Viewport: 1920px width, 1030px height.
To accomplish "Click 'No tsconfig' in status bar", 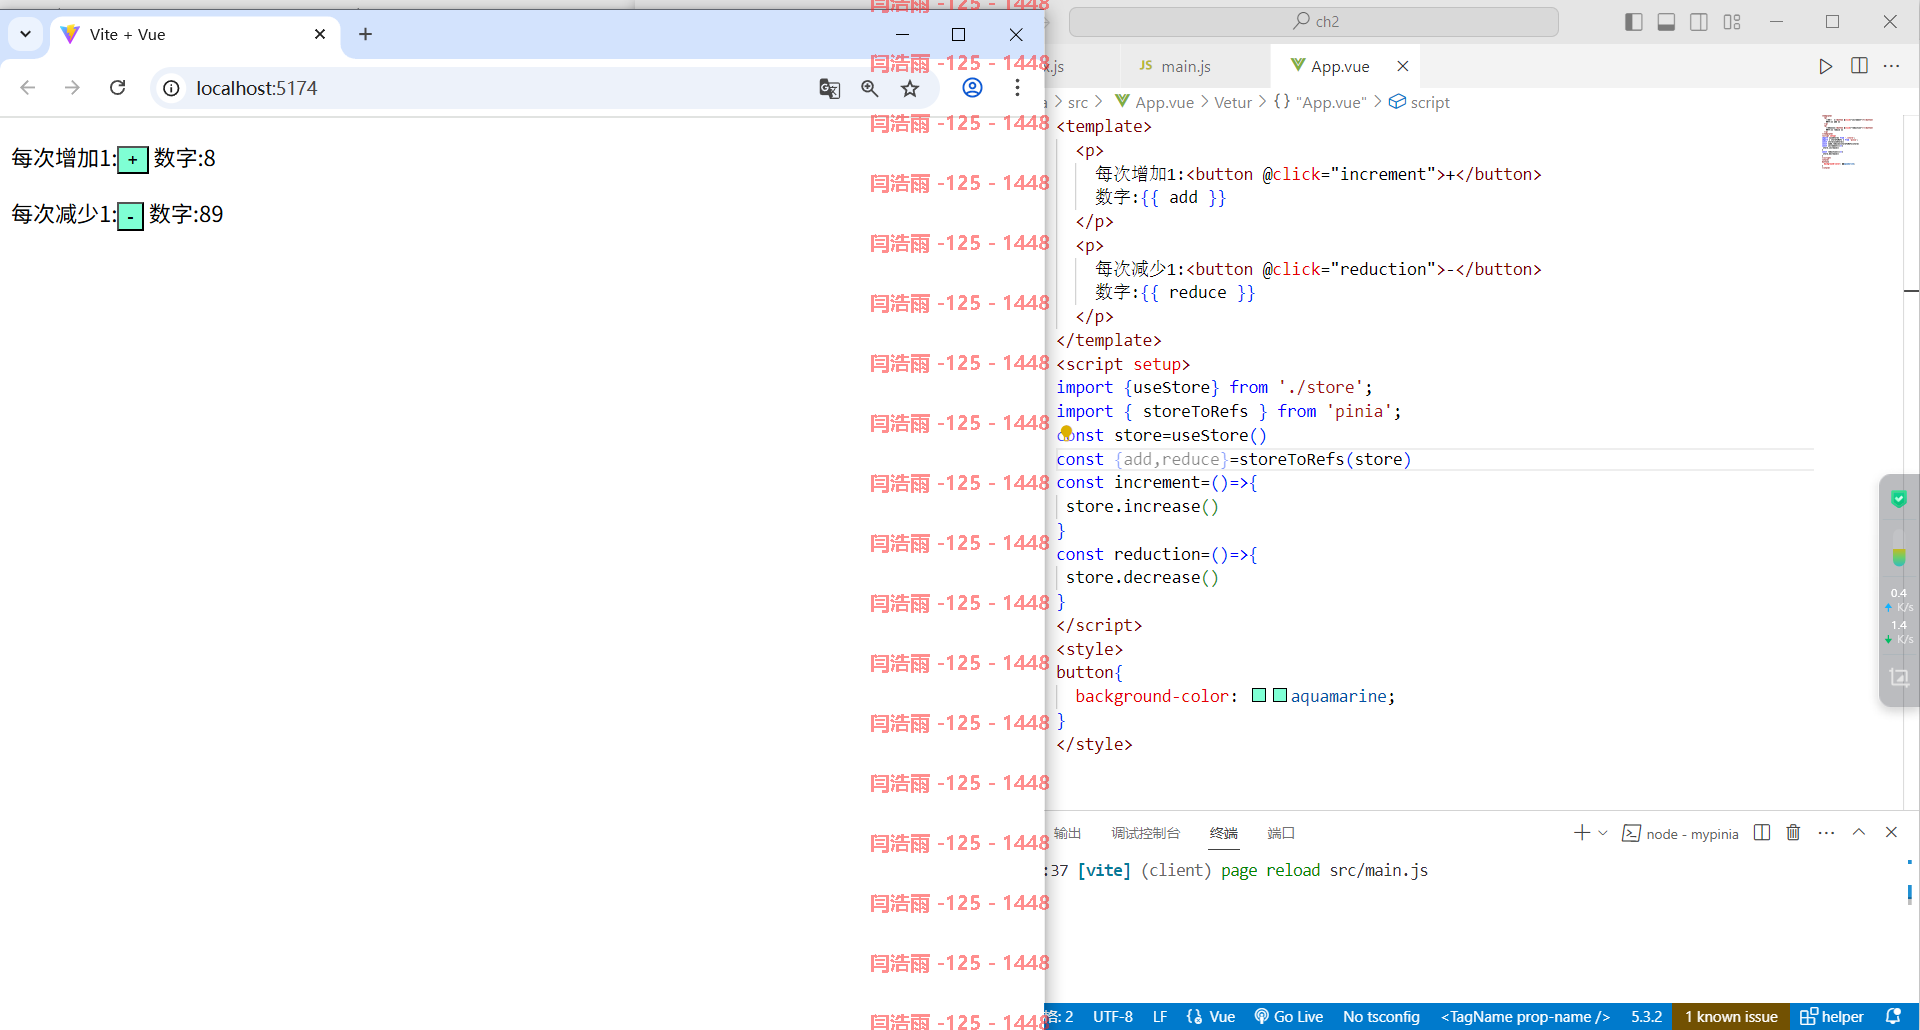I will [1381, 1016].
